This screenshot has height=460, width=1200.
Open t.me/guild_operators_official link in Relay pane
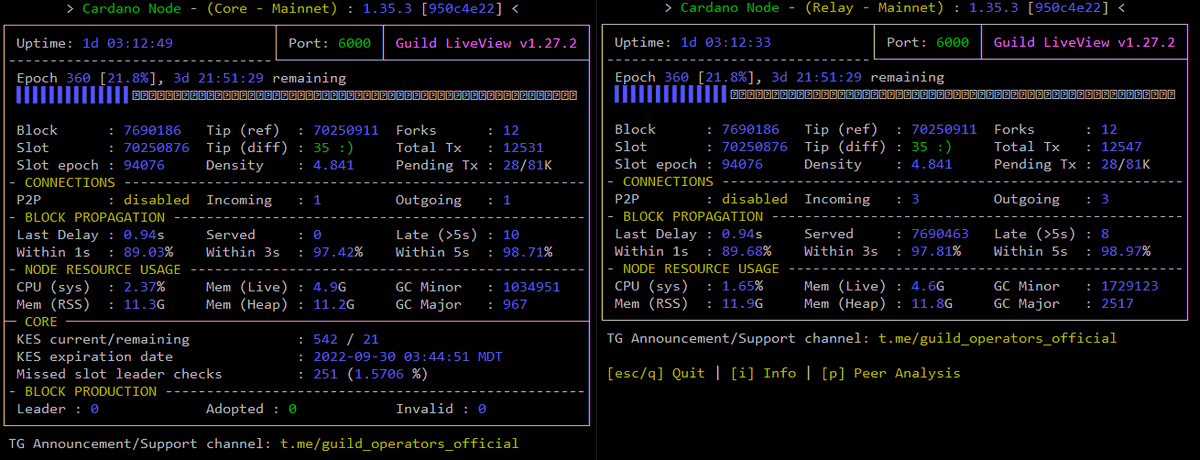(997, 338)
